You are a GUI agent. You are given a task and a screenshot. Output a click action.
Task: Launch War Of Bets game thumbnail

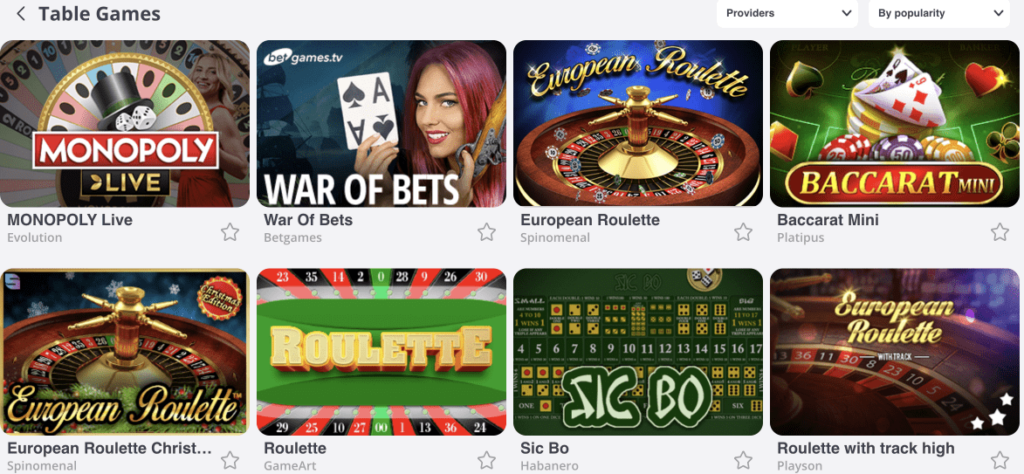click(381, 123)
